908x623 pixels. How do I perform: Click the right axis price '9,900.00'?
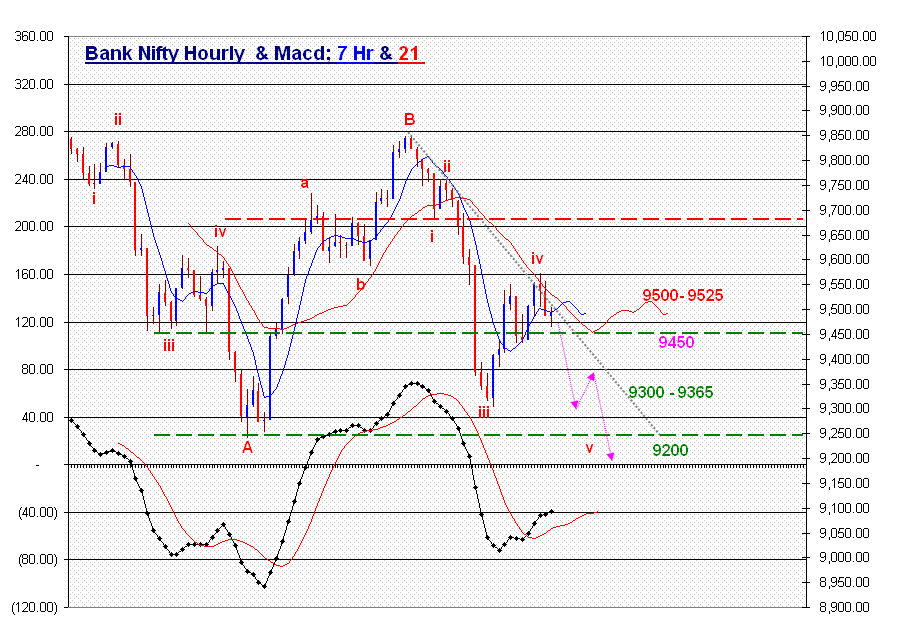[x=844, y=111]
